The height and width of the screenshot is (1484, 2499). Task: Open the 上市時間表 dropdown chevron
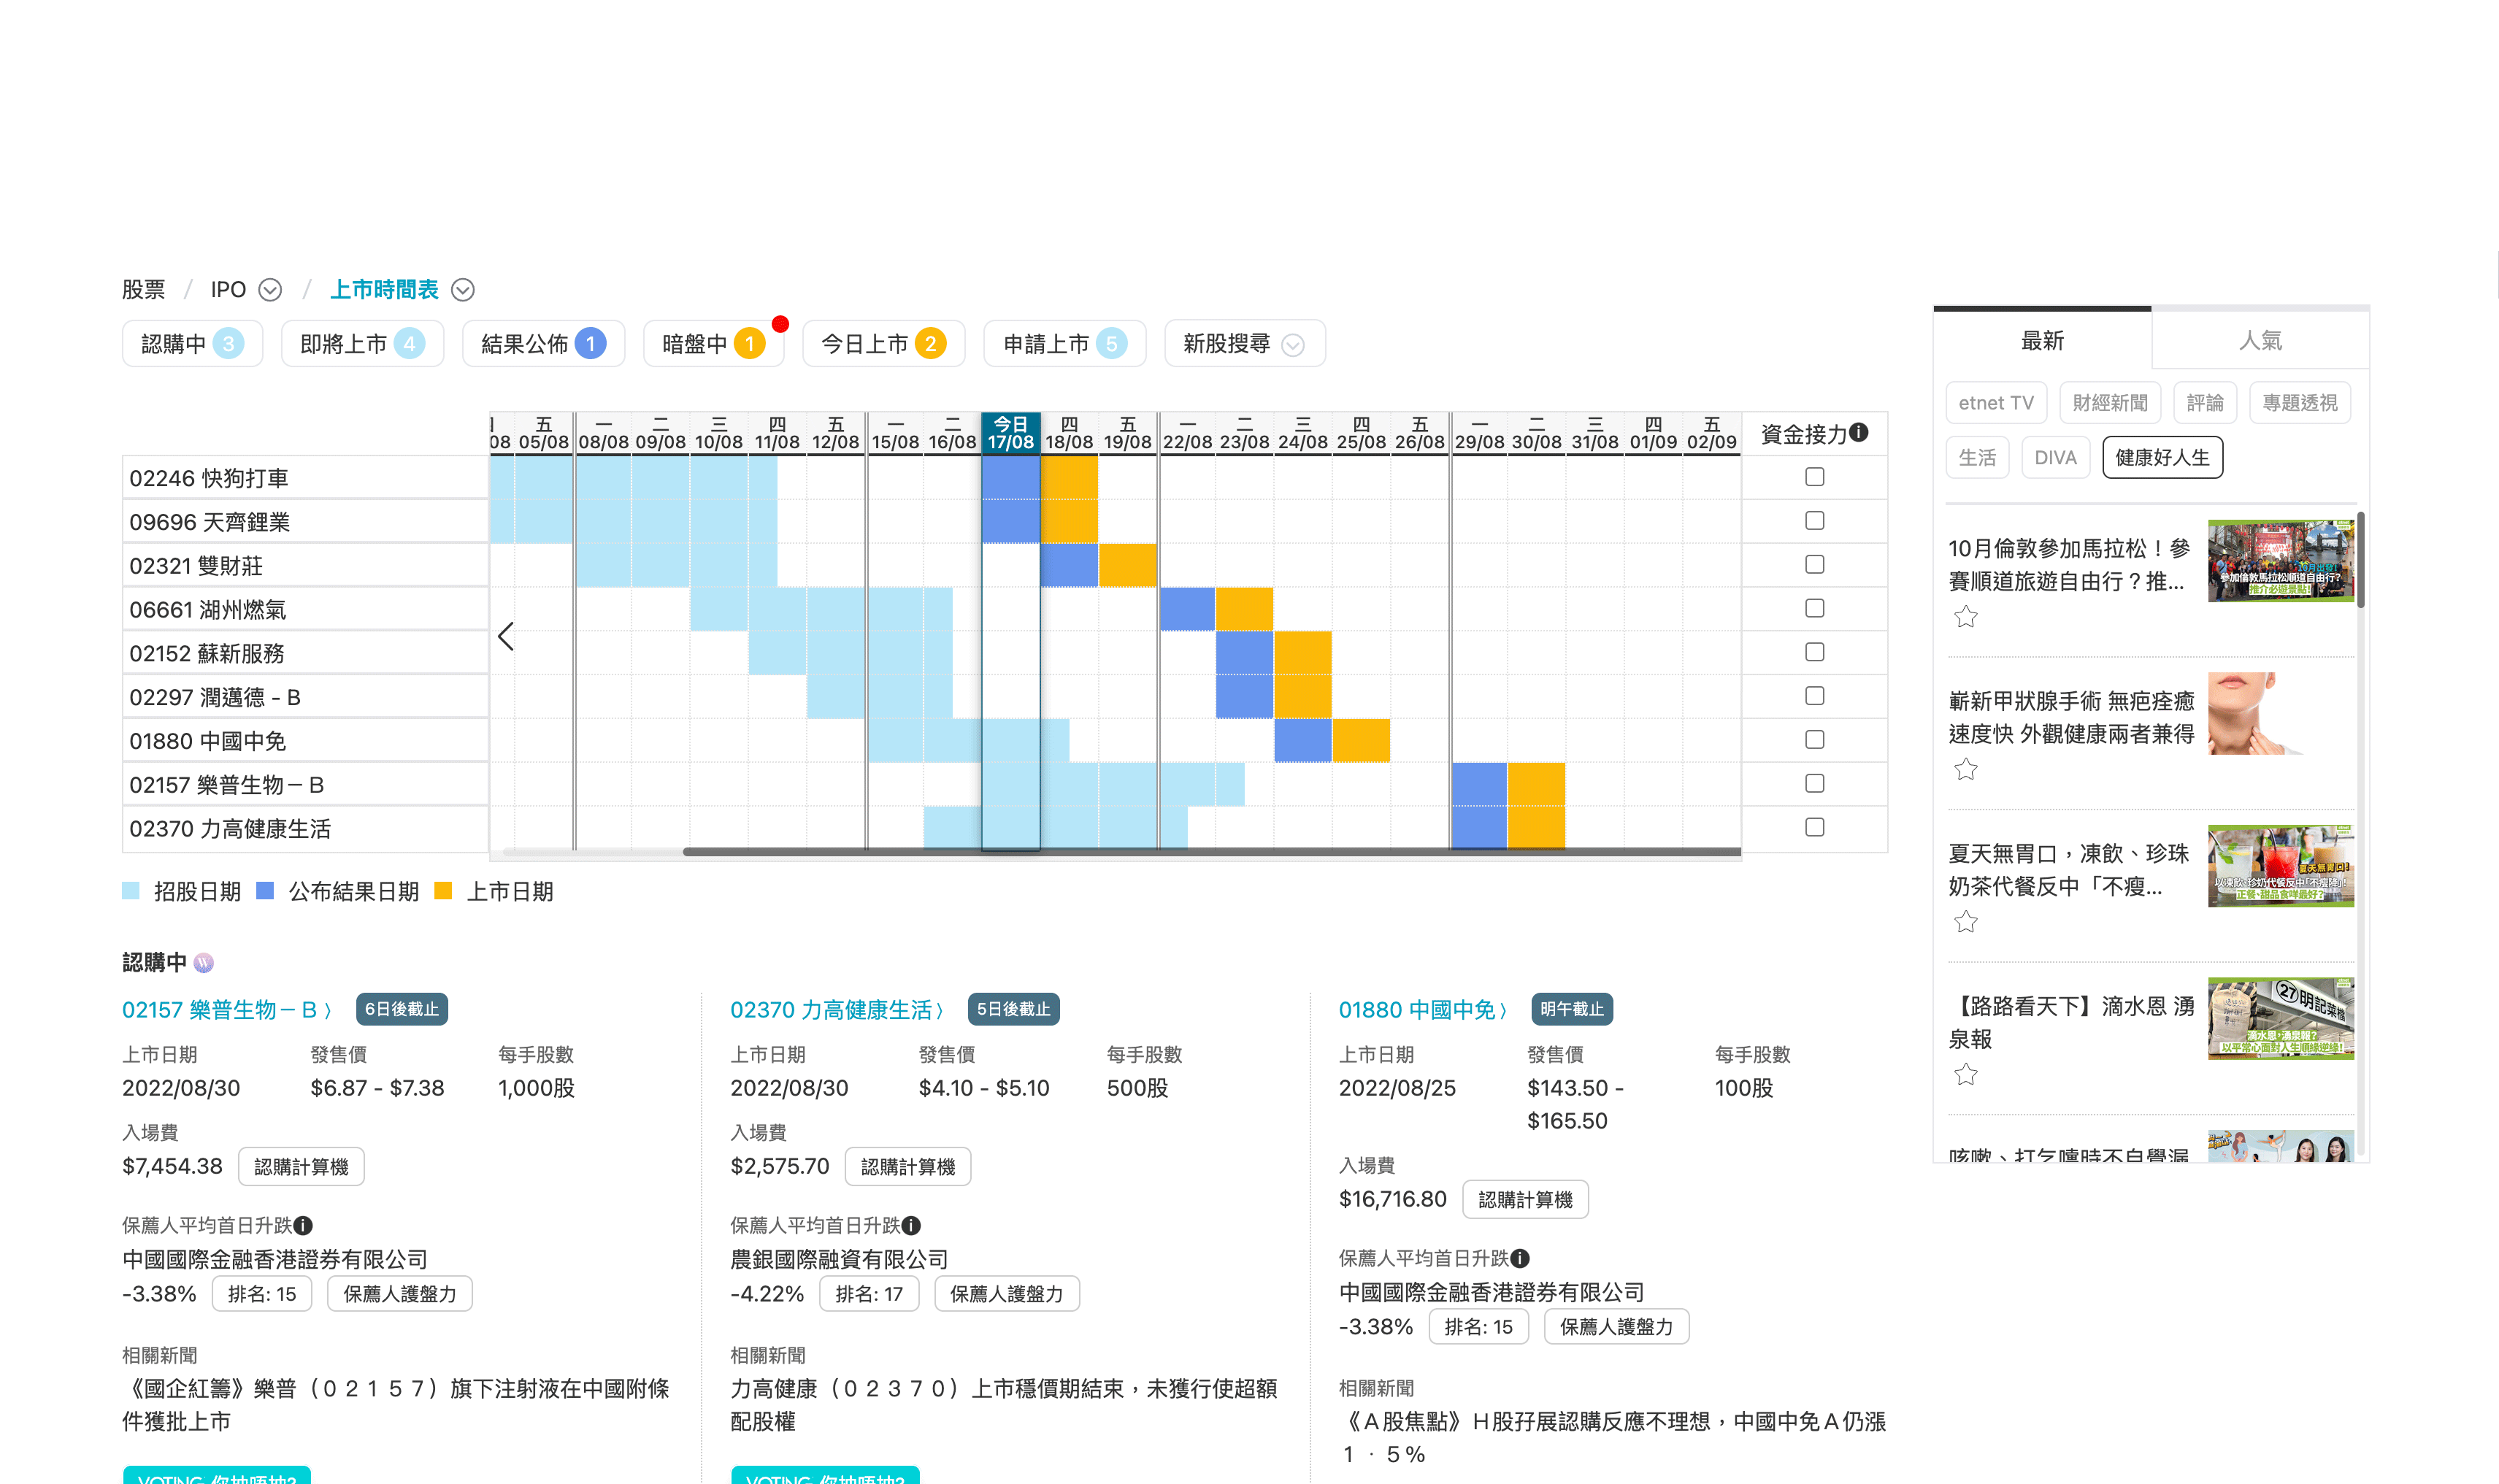(x=462, y=290)
